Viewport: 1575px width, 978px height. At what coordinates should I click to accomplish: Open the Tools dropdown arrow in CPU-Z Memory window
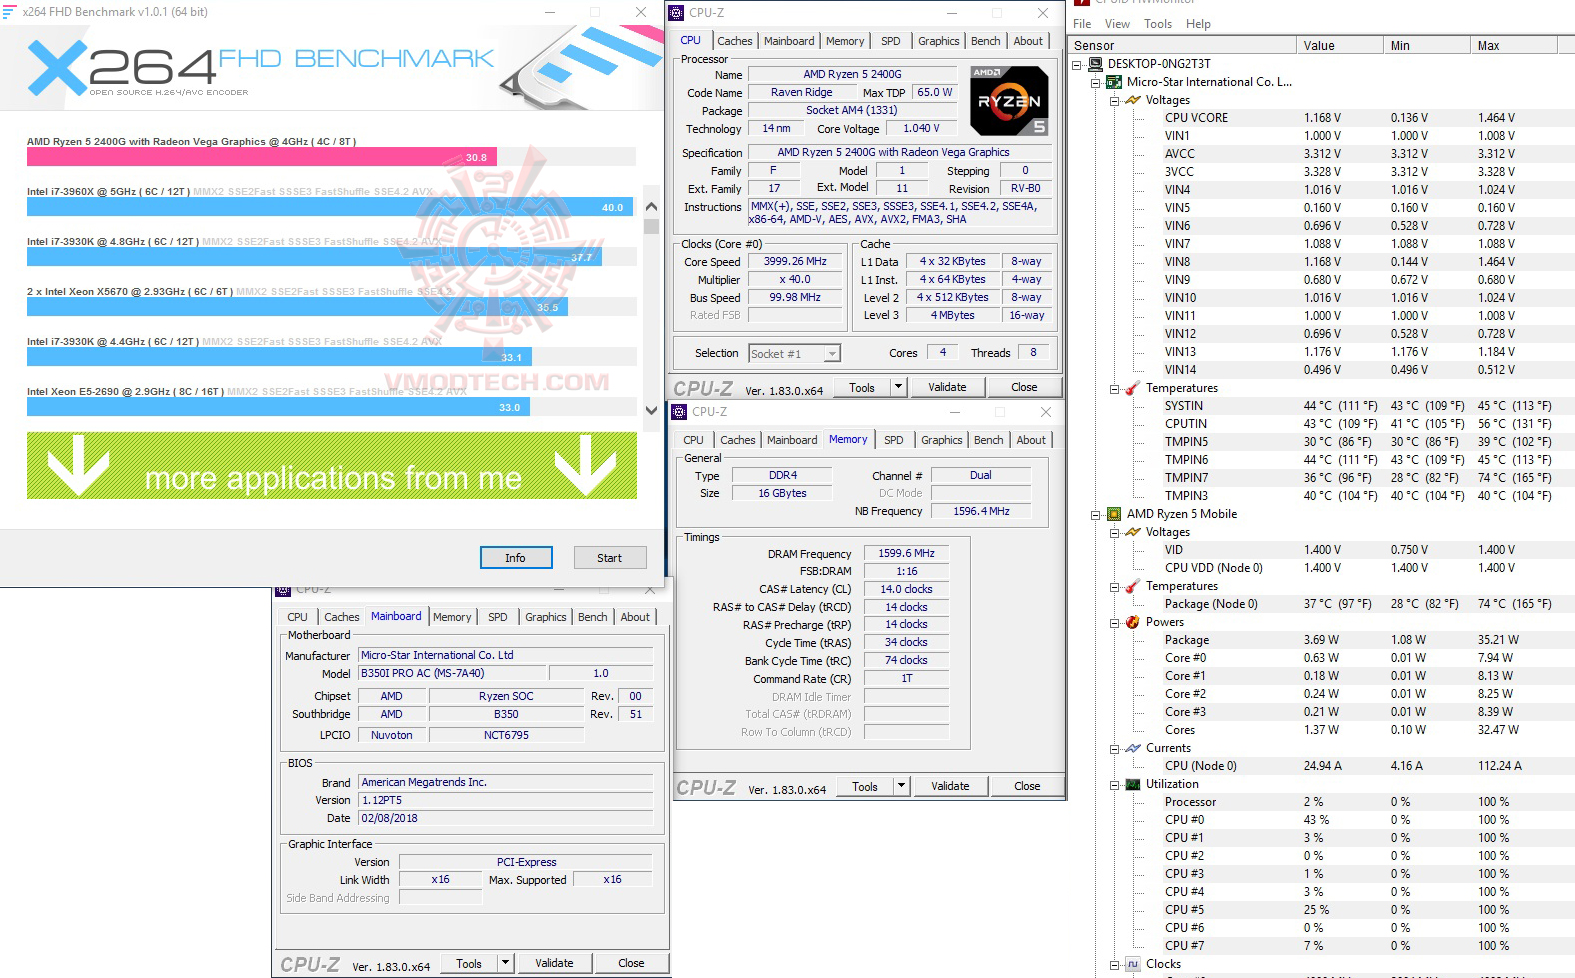[901, 786]
